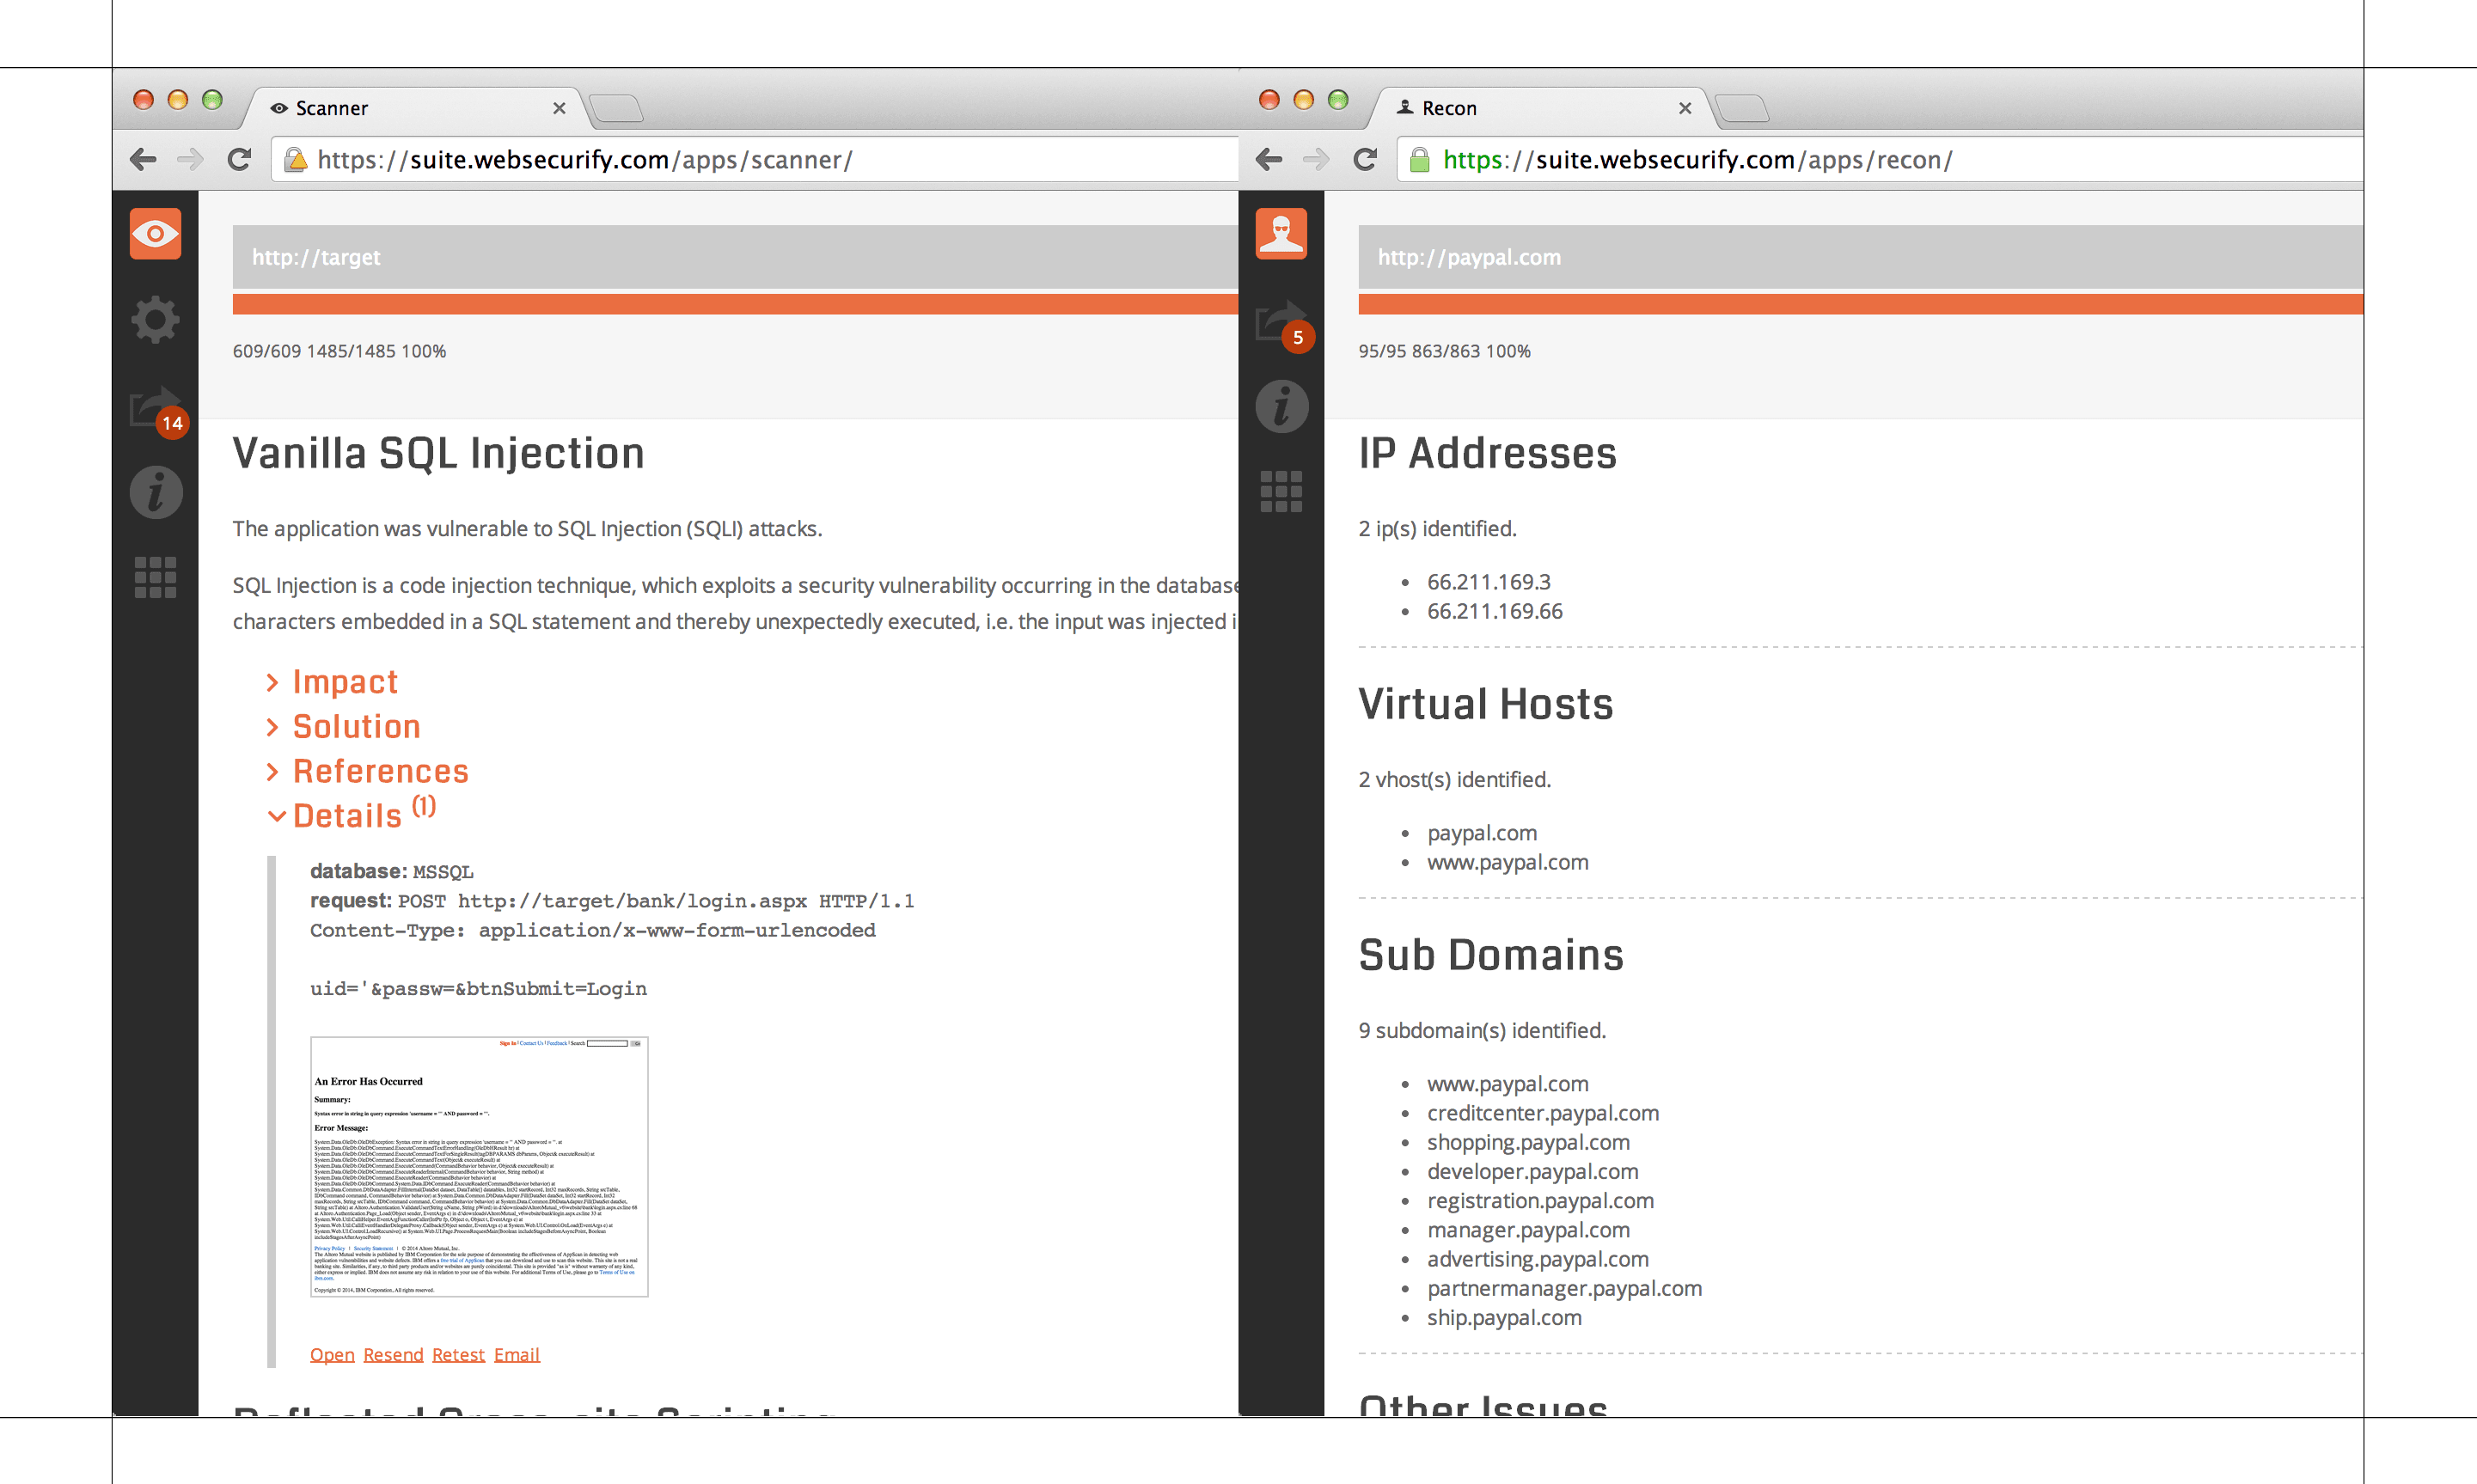Screen dimensions: 2477x1484
Task: Click the http://target input field
Action: pyautogui.click(x=735, y=257)
